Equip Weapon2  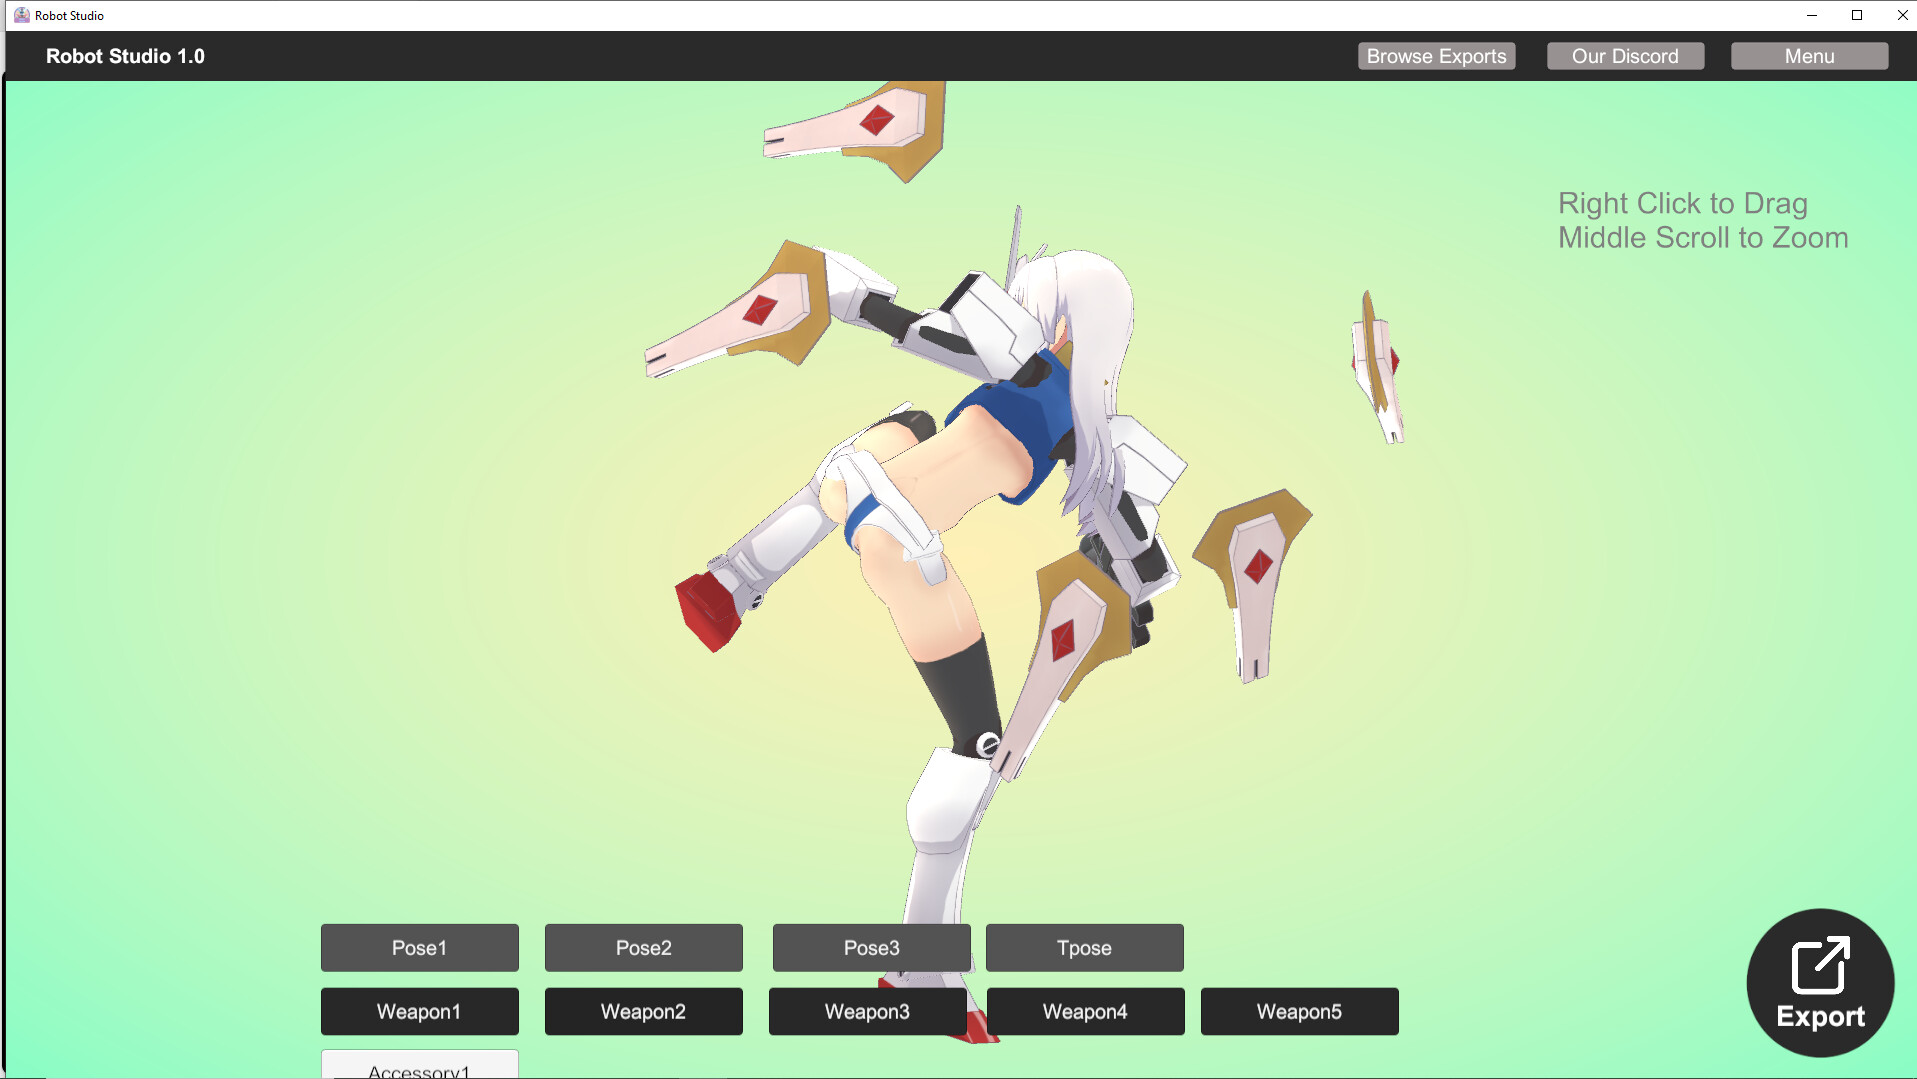pos(643,1011)
